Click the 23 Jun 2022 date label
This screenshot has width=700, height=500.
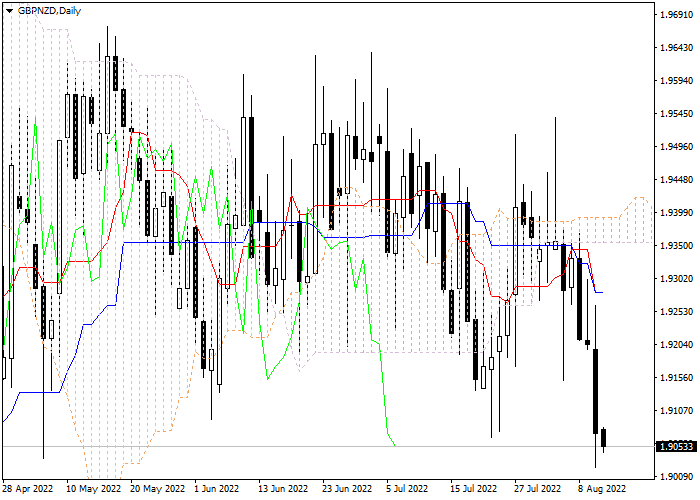click(x=347, y=489)
